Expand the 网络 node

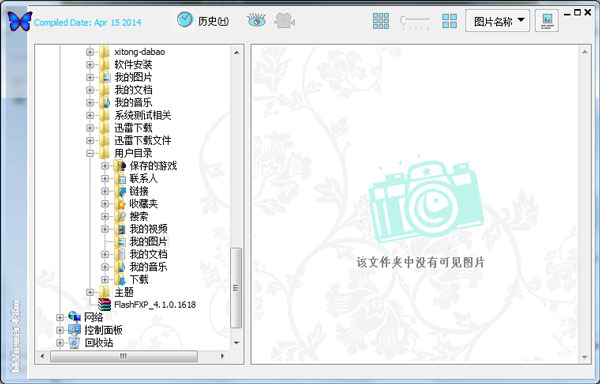pos(60,317)
